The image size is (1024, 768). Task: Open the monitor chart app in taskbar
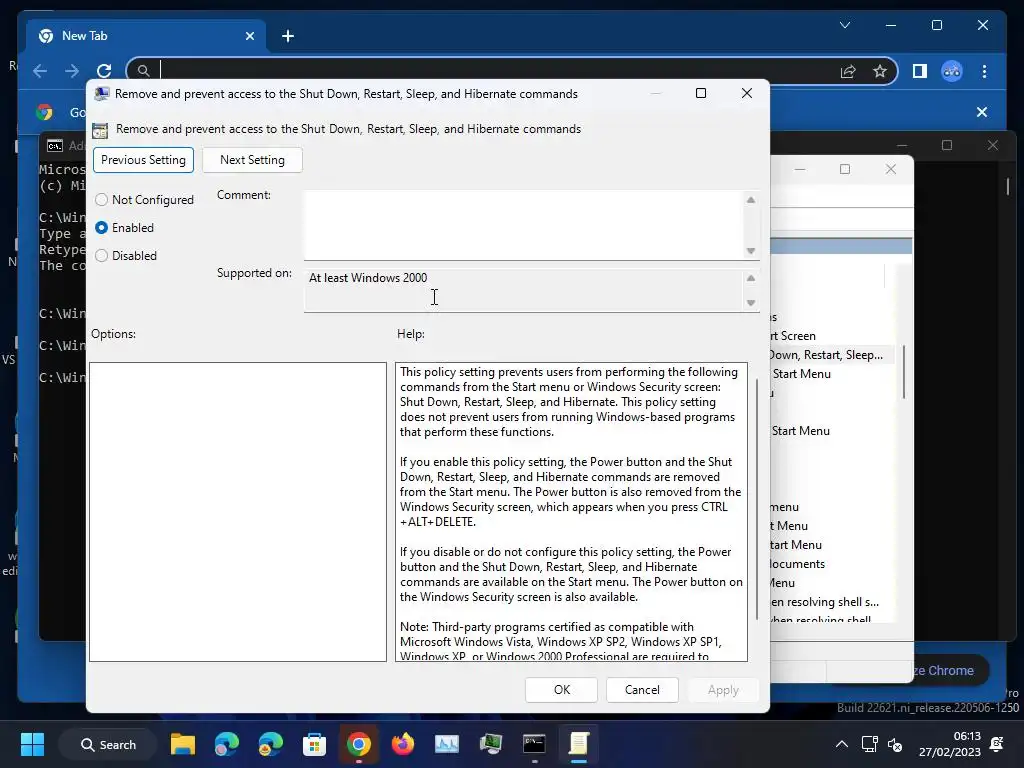(447, 744)
